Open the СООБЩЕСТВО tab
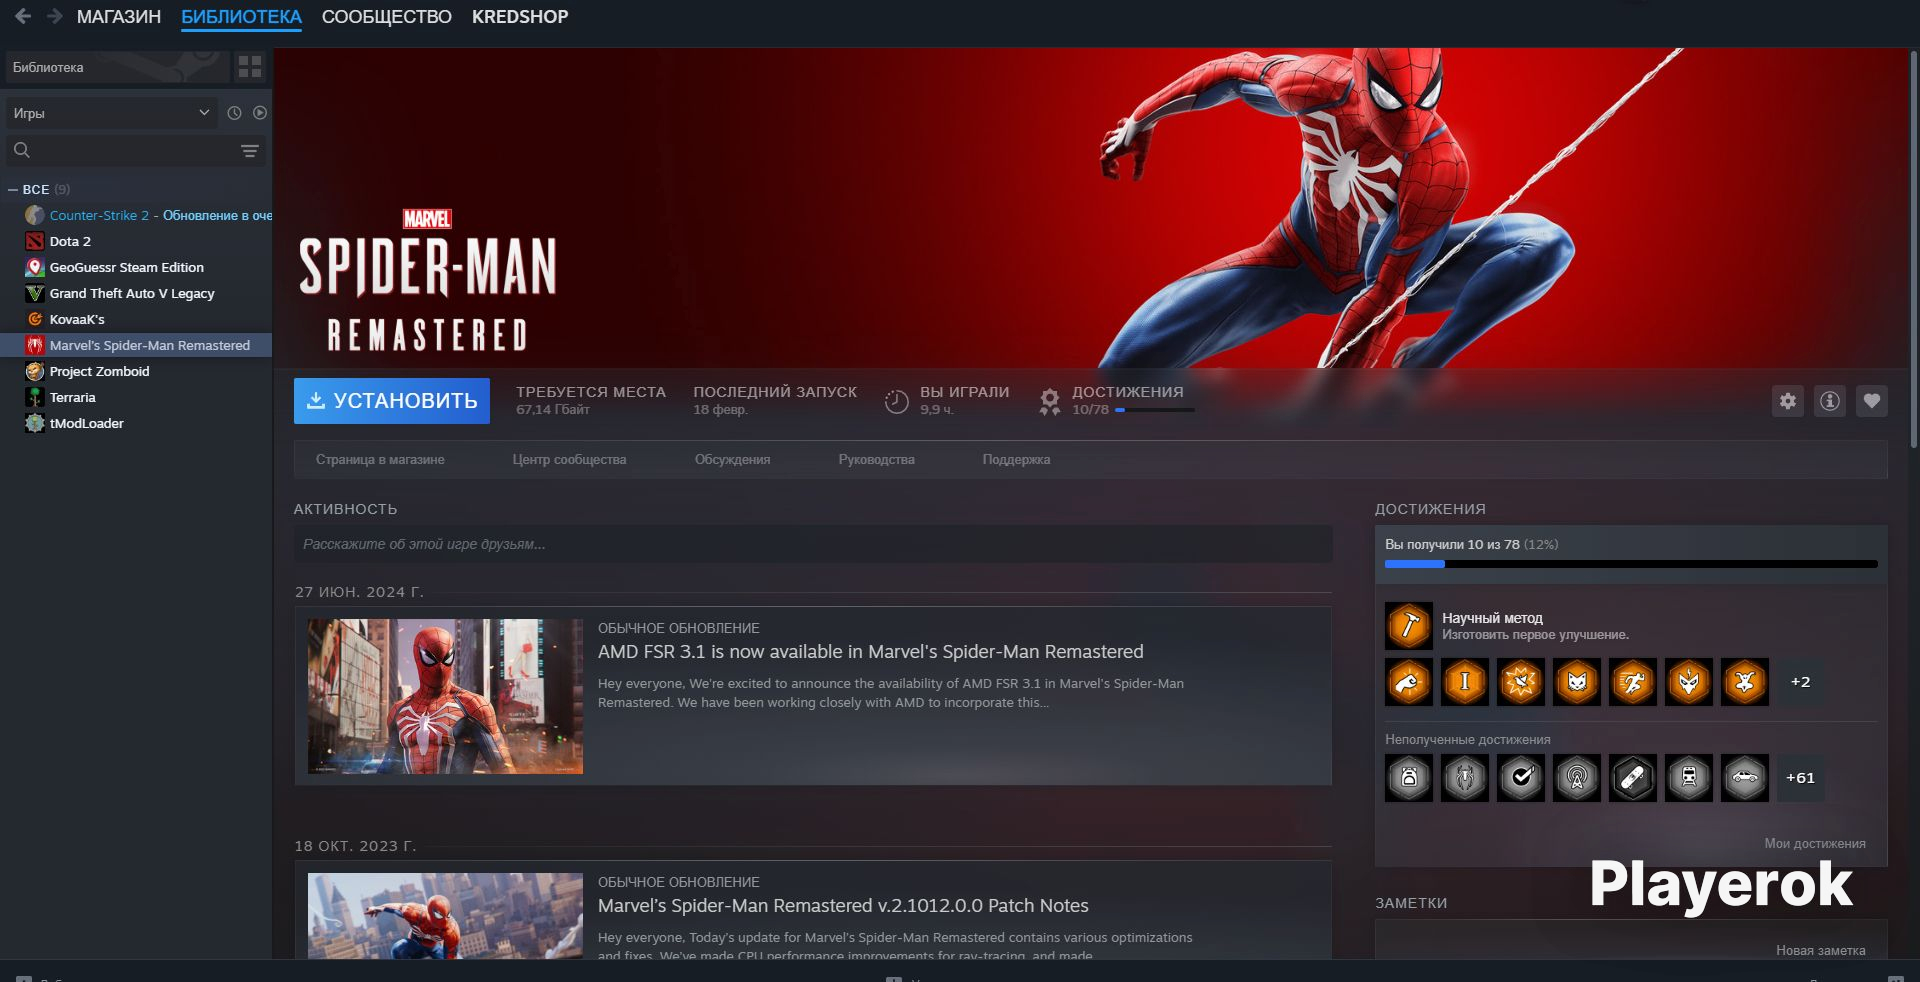1920x982 pixels. click(x=387, y=17)
